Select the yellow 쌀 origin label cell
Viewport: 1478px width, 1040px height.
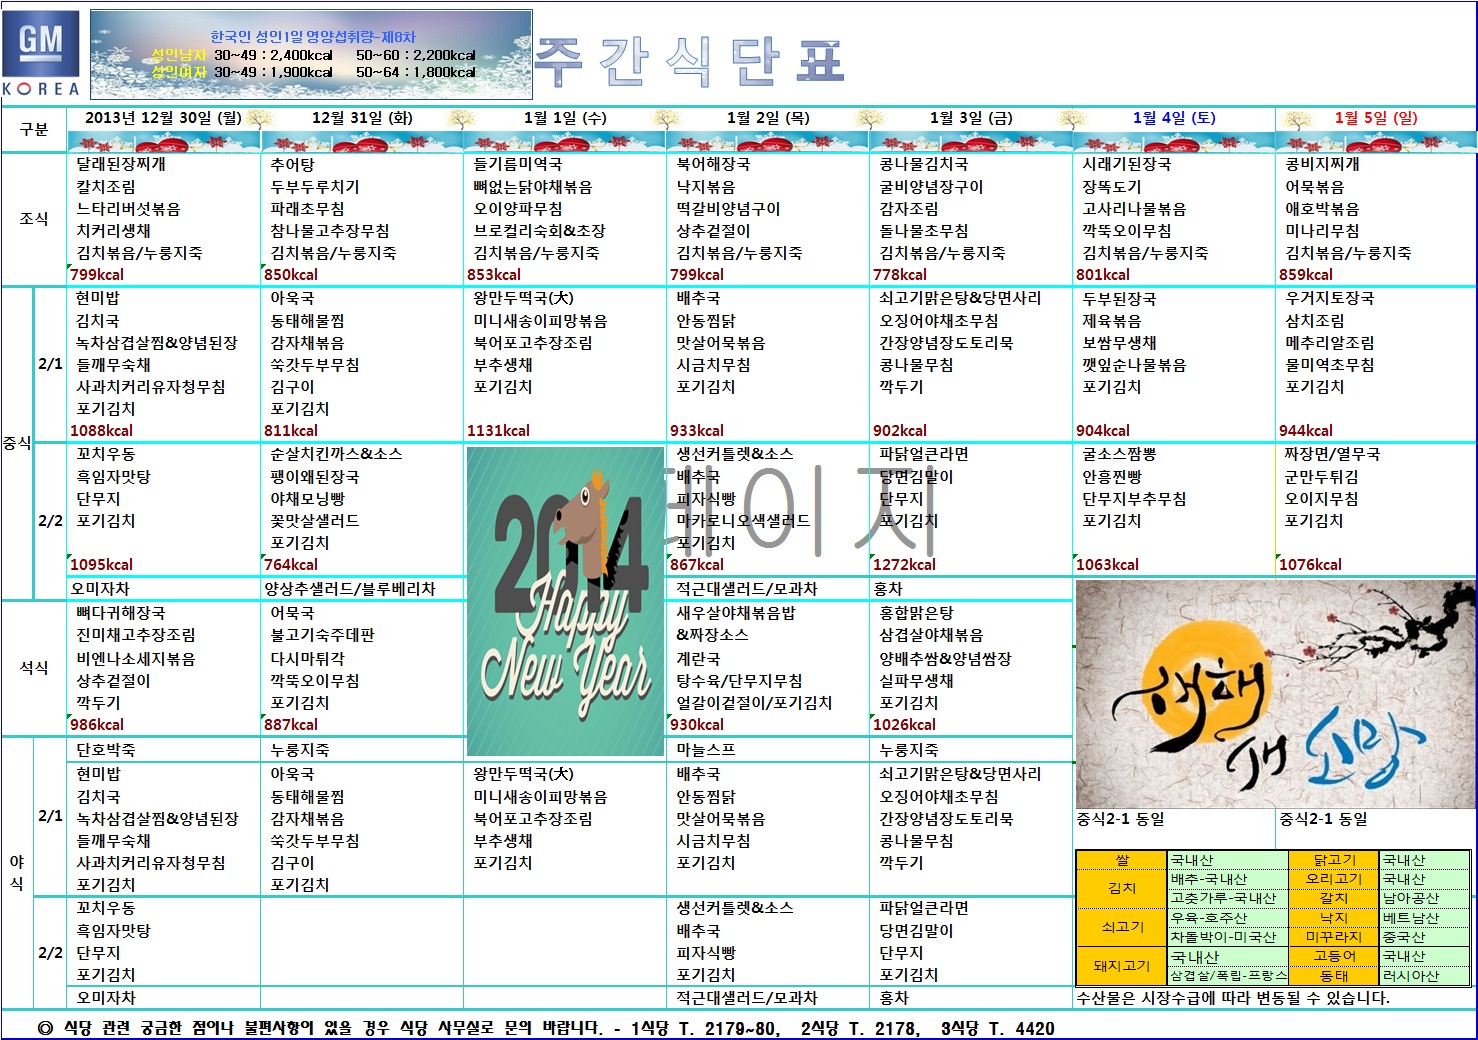tap(1121, 860)
